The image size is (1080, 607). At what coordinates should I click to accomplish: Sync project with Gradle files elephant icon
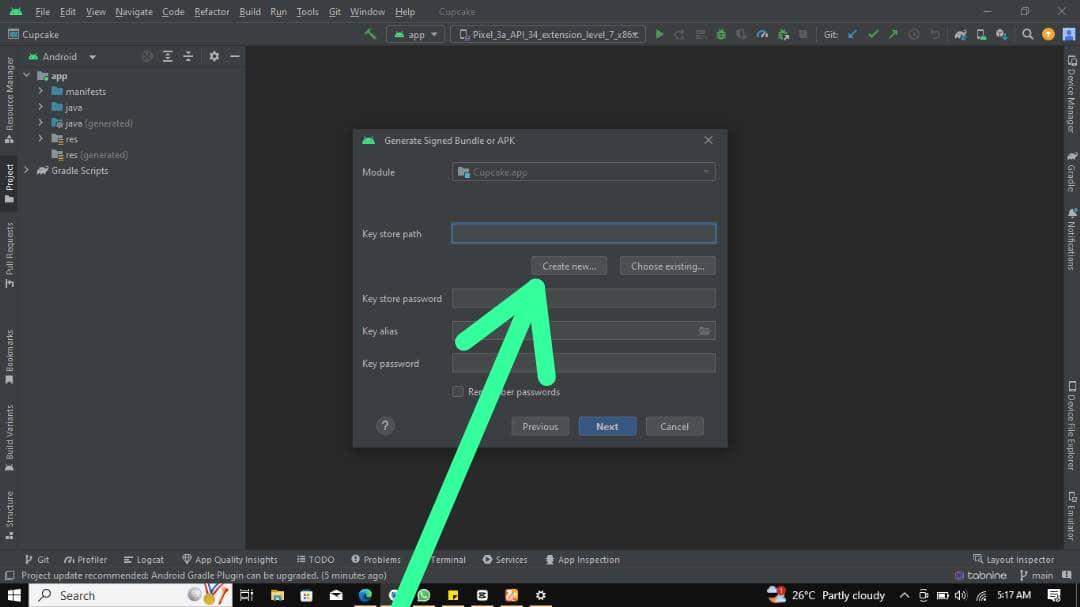(960, 34)
